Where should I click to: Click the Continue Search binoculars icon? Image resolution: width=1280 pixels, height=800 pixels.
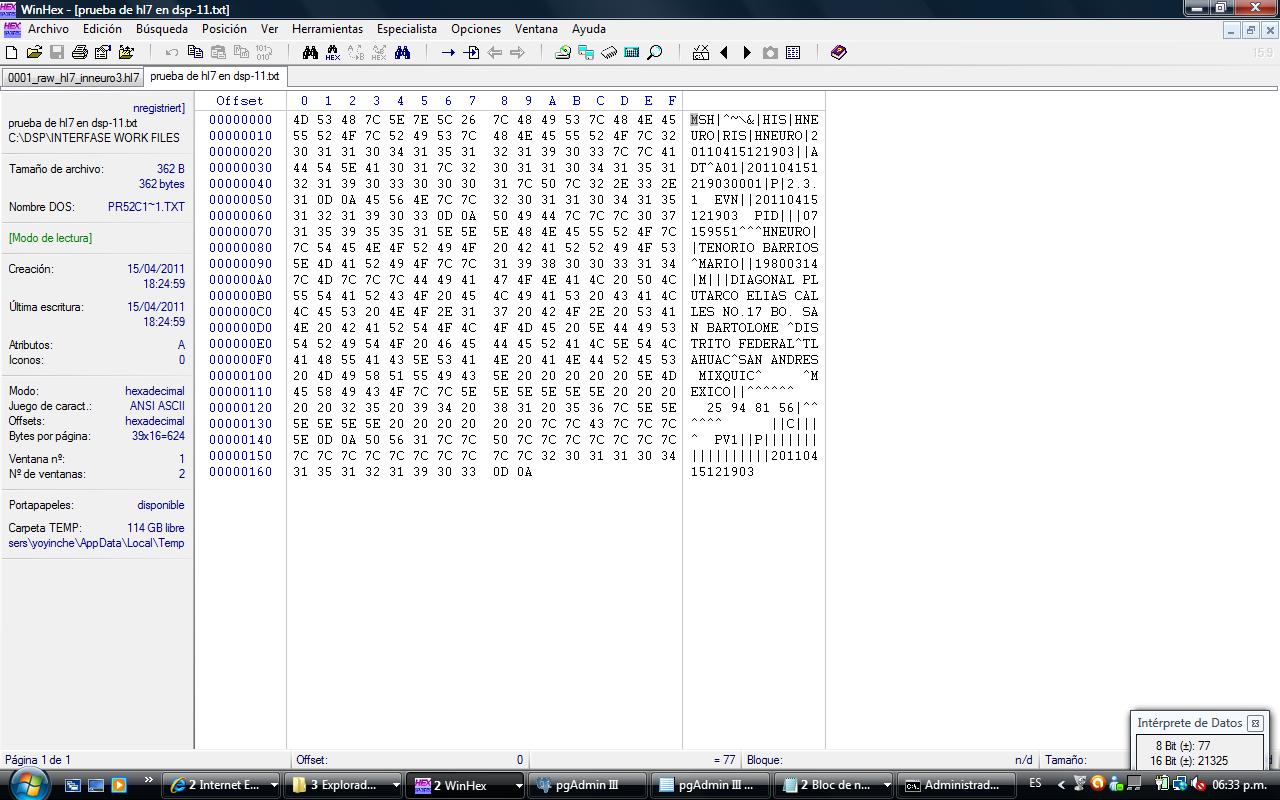pos(402,52)
